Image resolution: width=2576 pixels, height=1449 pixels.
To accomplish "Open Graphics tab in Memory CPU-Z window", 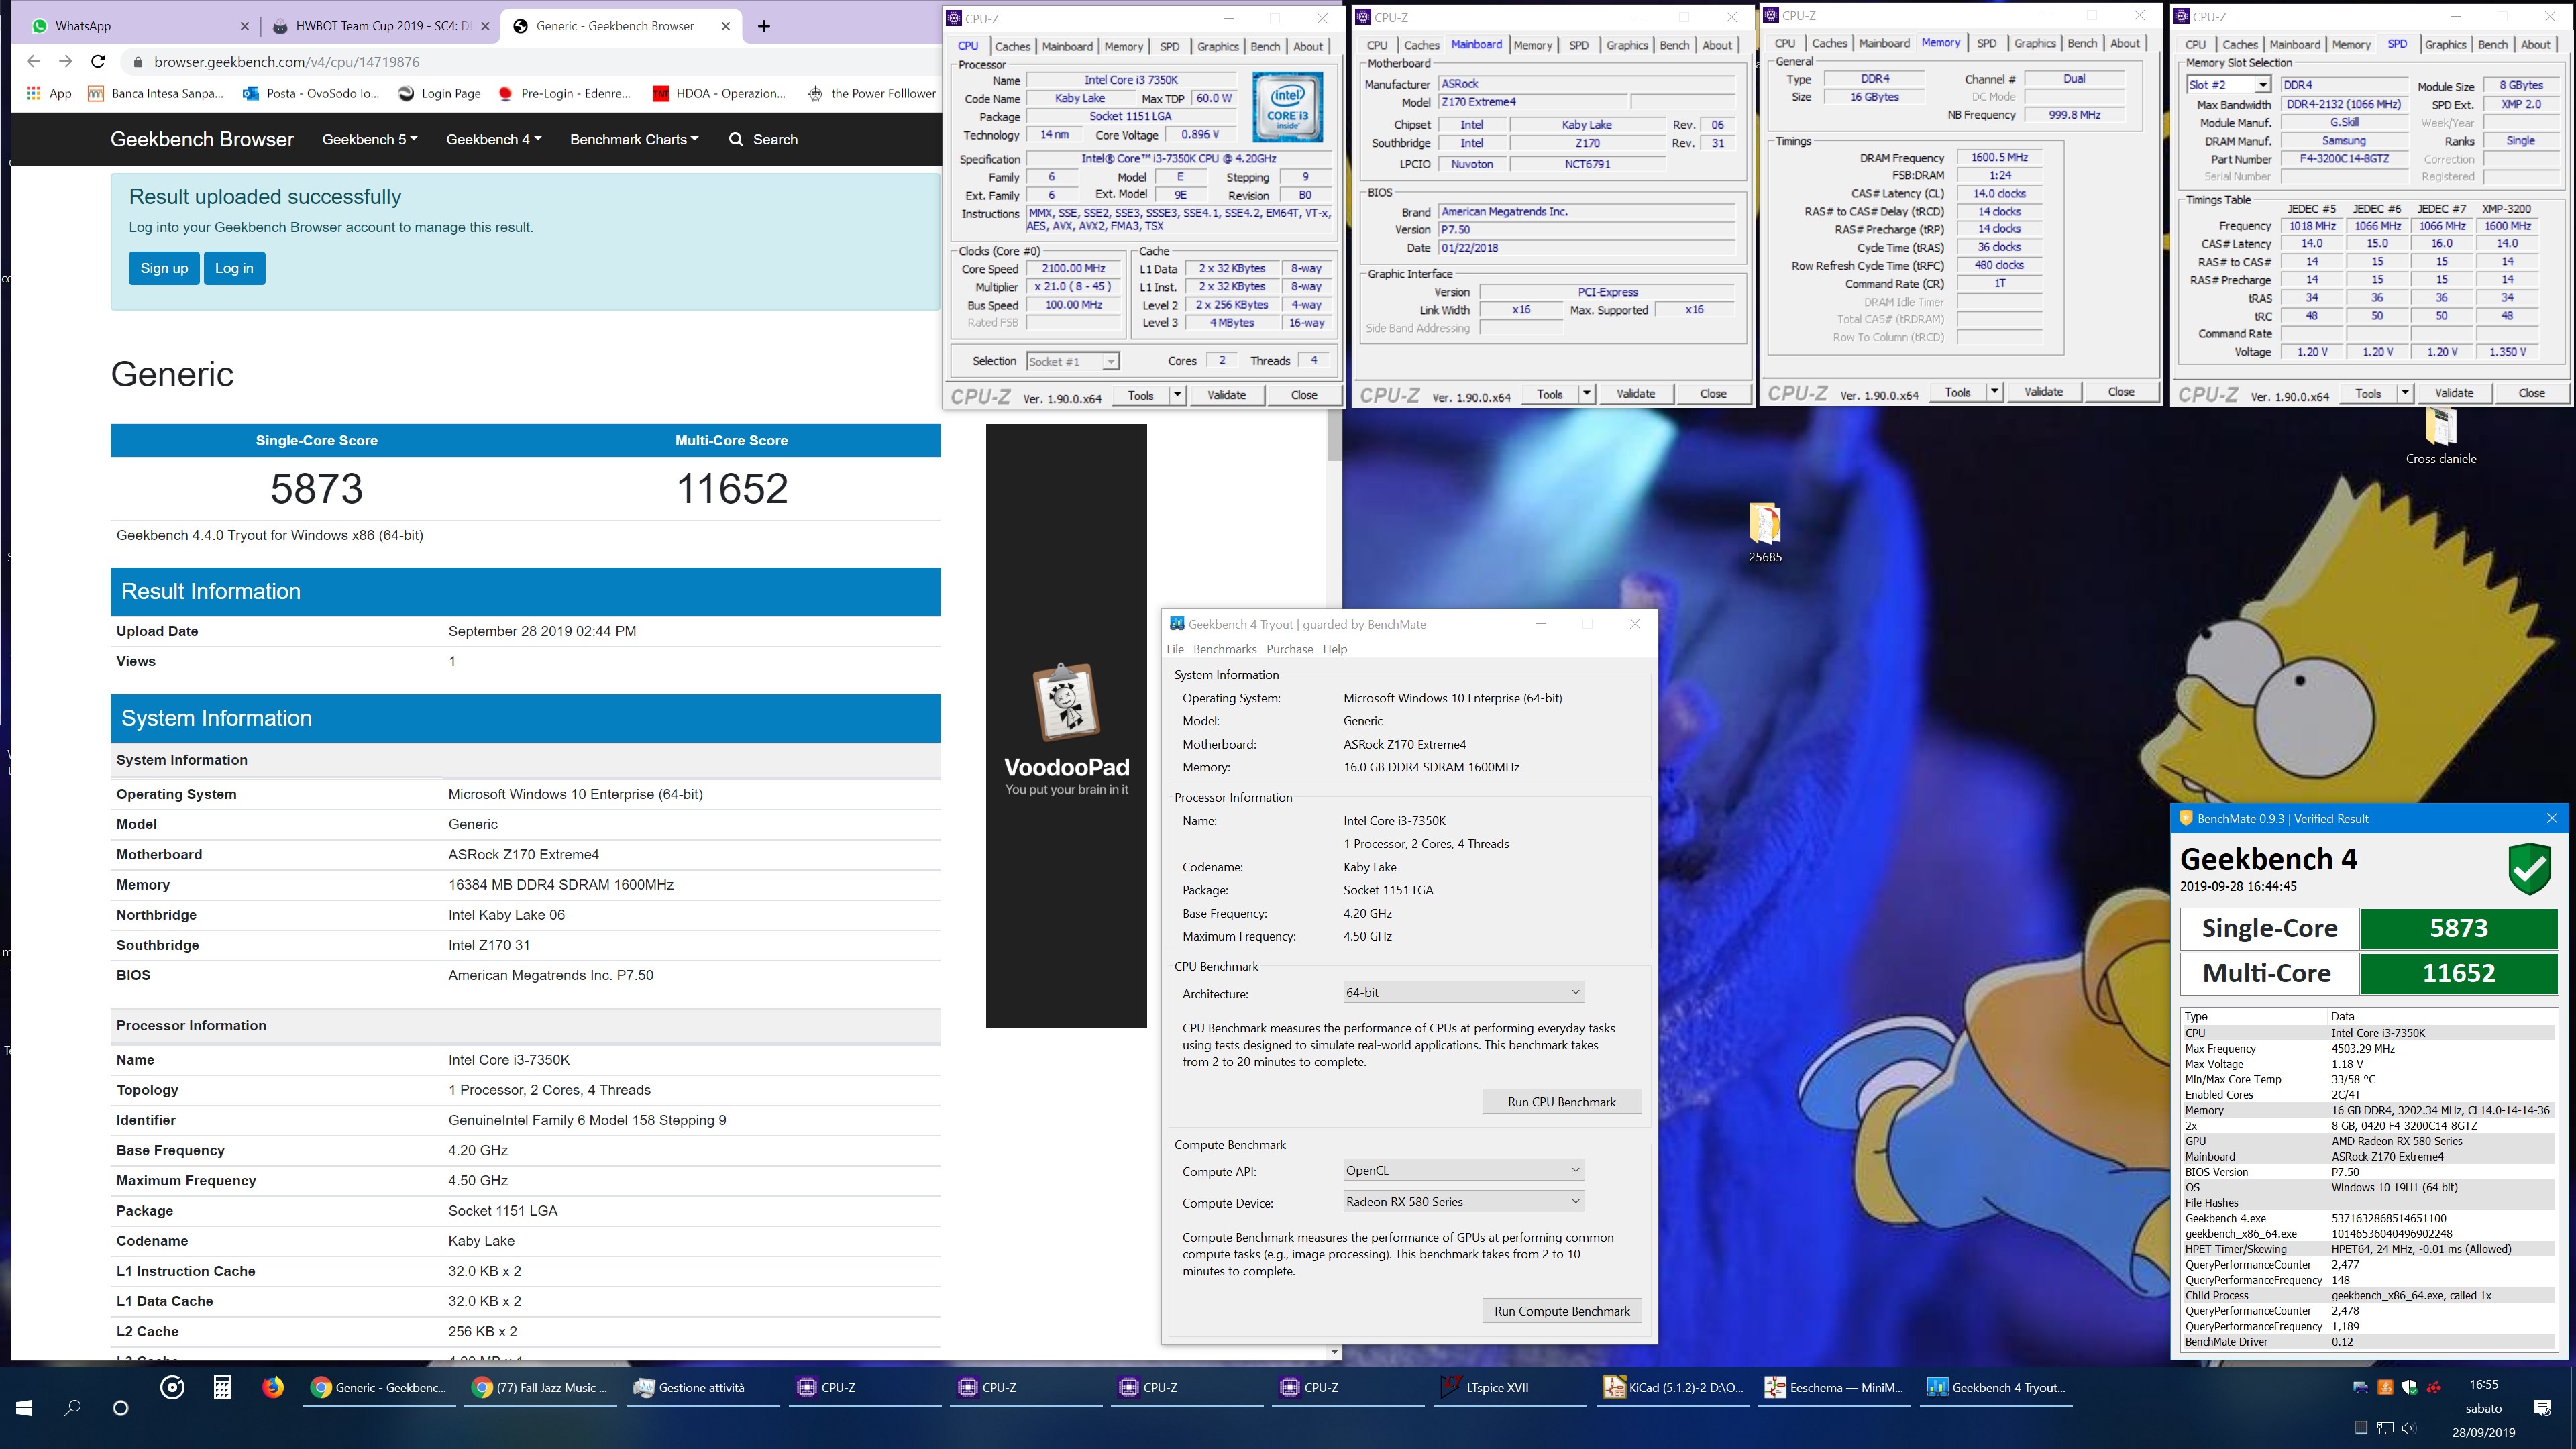I will (x=2035, y=43).
